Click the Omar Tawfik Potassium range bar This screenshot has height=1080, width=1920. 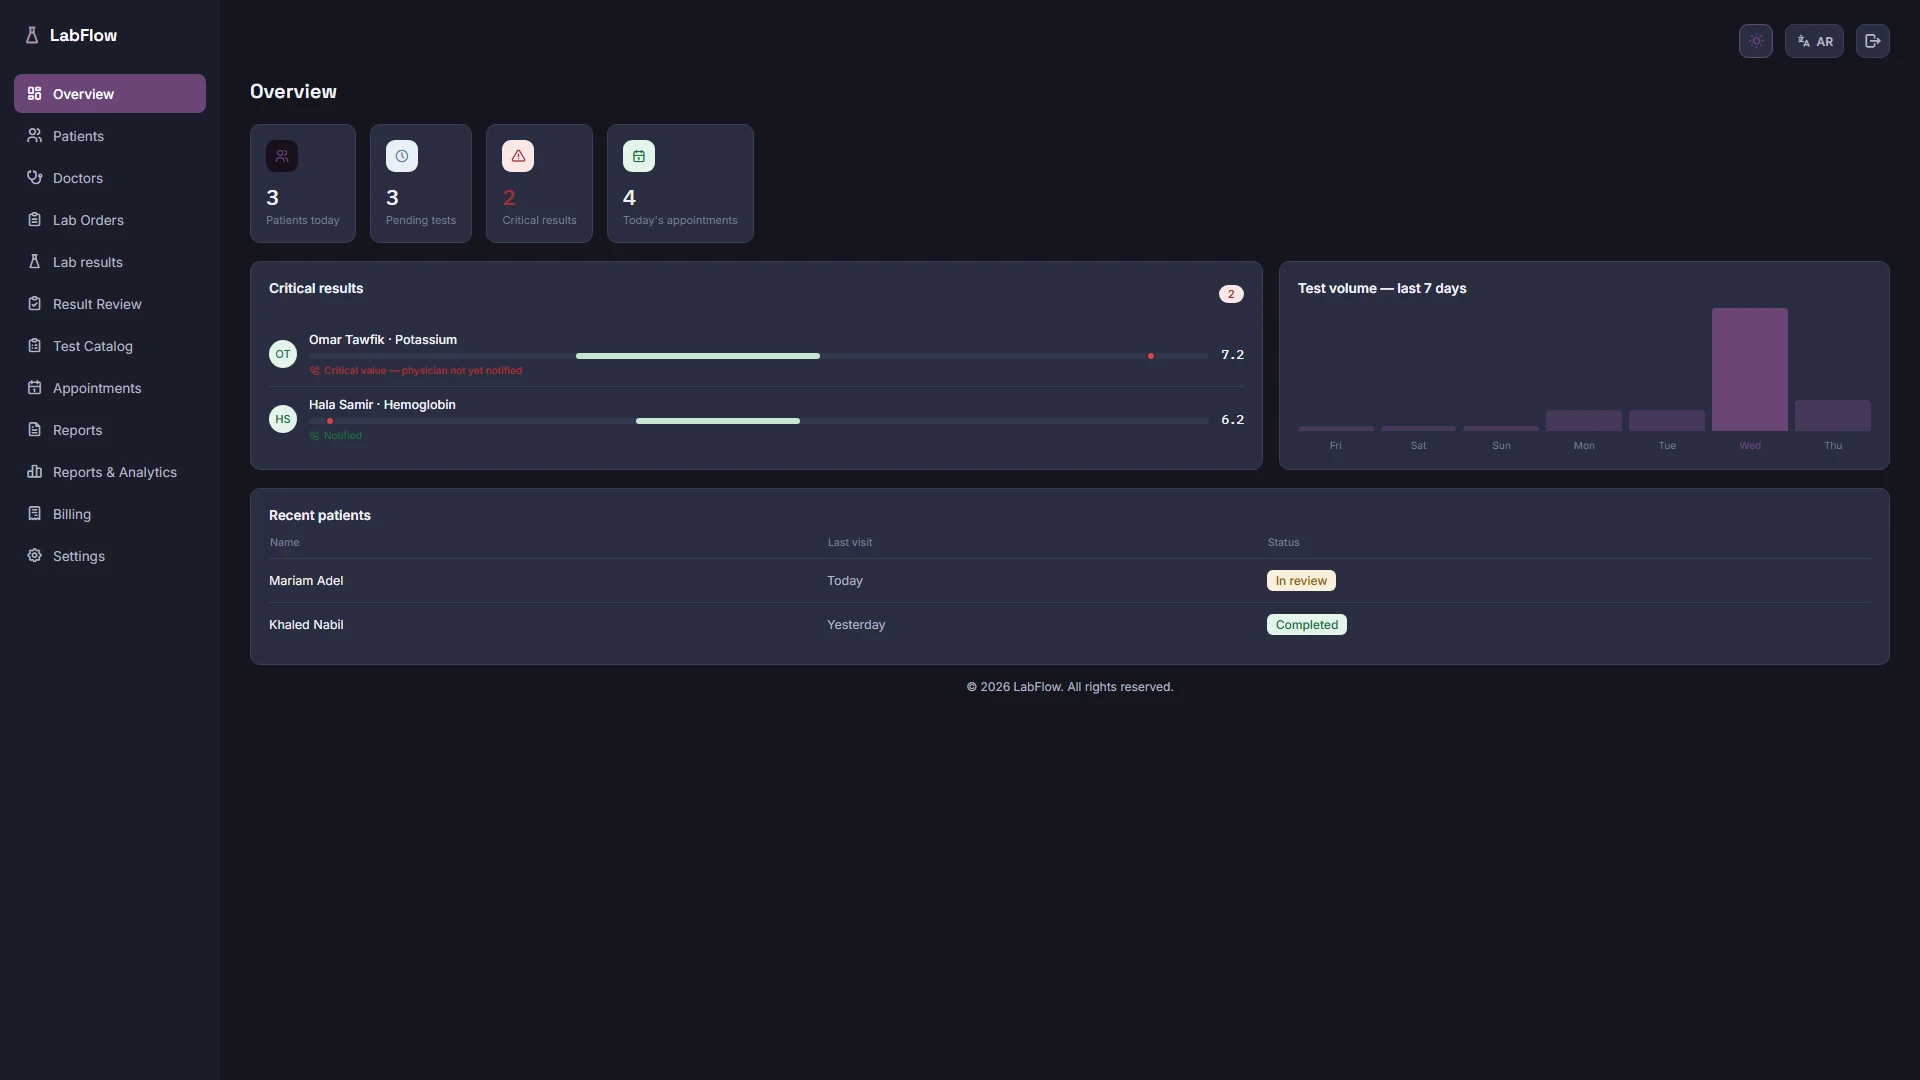coord(758,356)
